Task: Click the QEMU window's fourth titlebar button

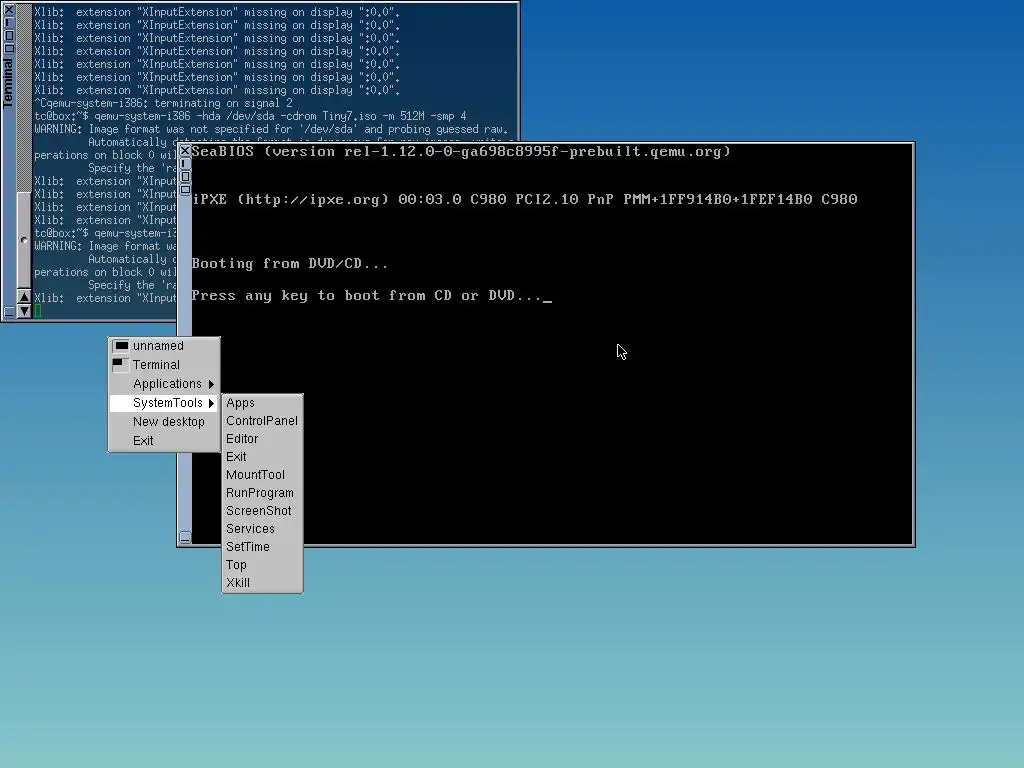Action: point(185,189)
